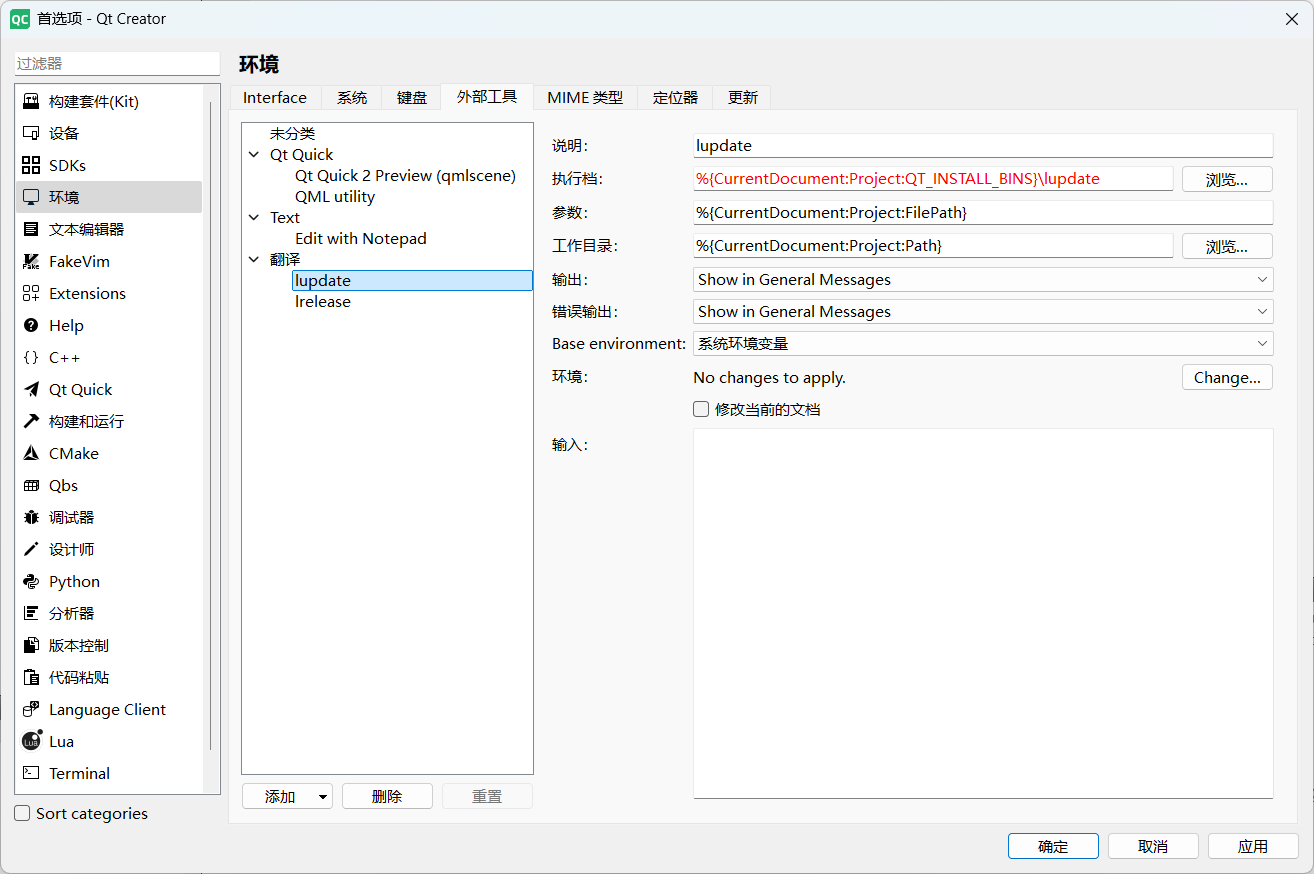Open the Lua category icon
The width and height of the screenshot is (1314, 874).
(32, 741)
